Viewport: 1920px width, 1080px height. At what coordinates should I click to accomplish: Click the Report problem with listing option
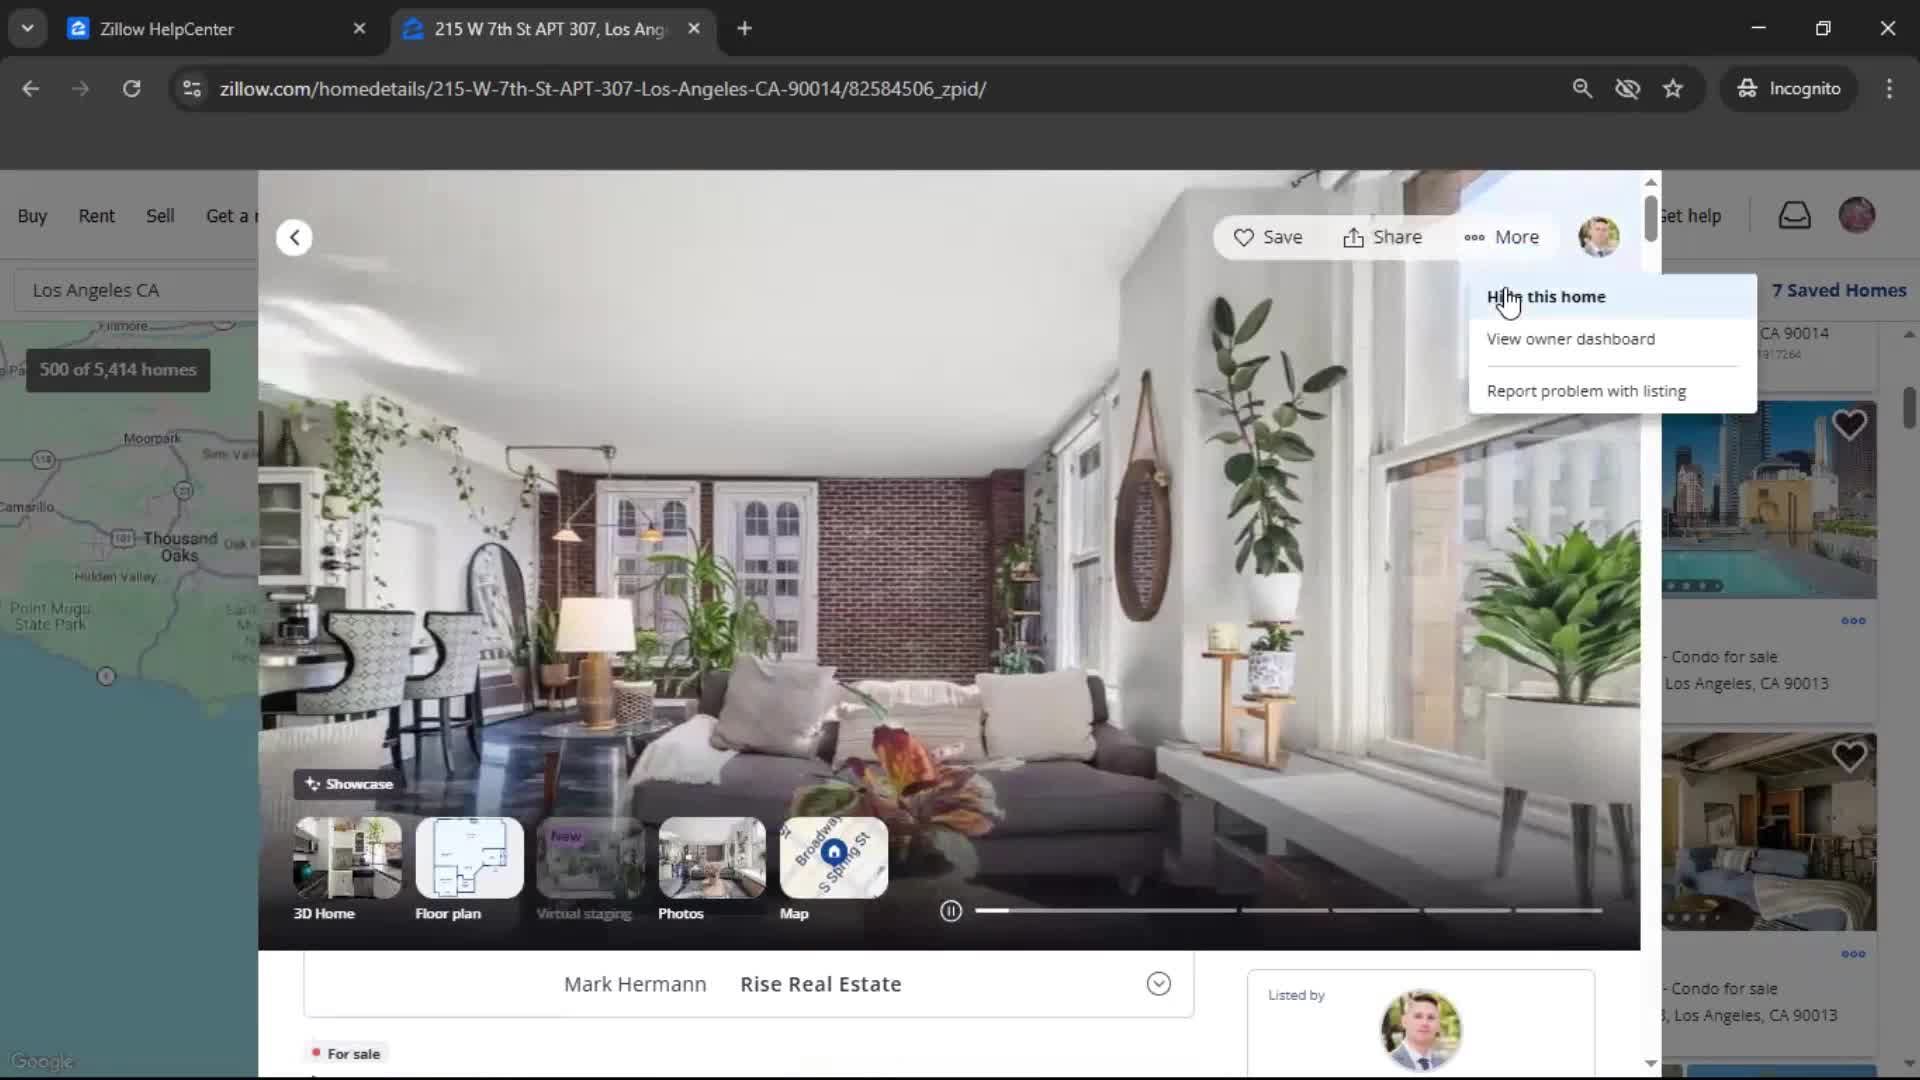[x=1586, y=390]
